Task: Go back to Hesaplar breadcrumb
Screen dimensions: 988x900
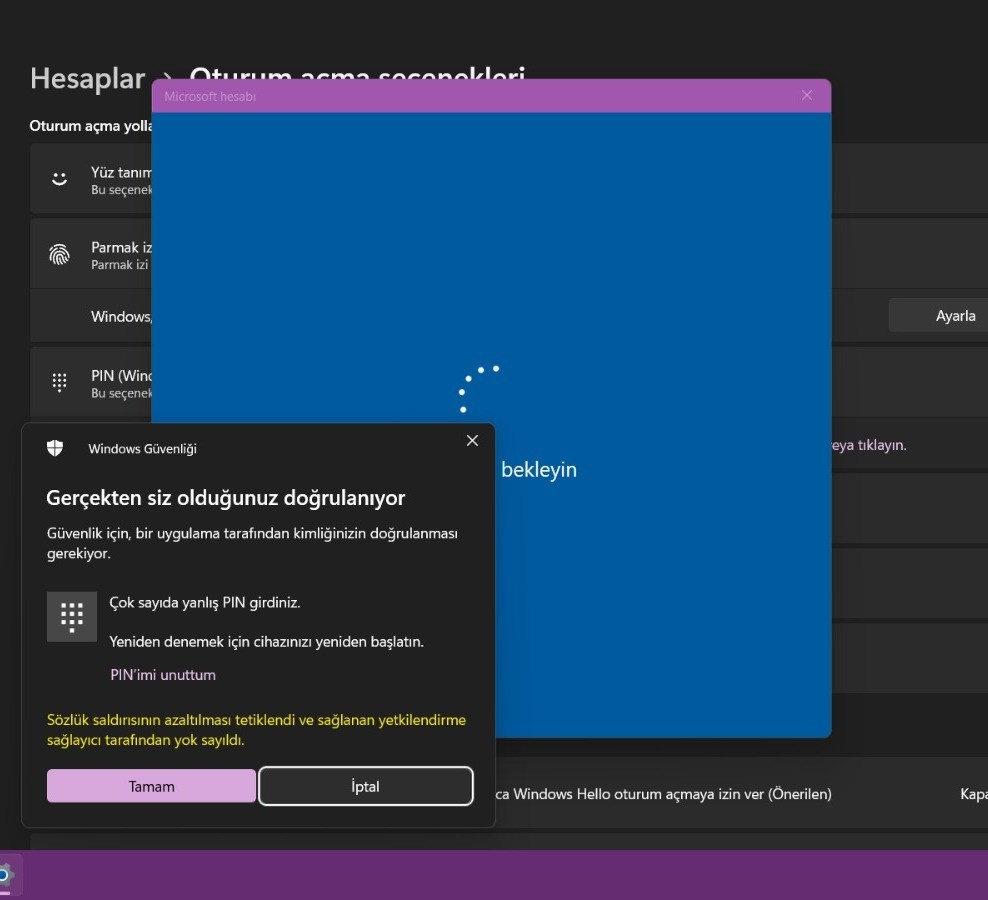Action: [x=88, y=79]
